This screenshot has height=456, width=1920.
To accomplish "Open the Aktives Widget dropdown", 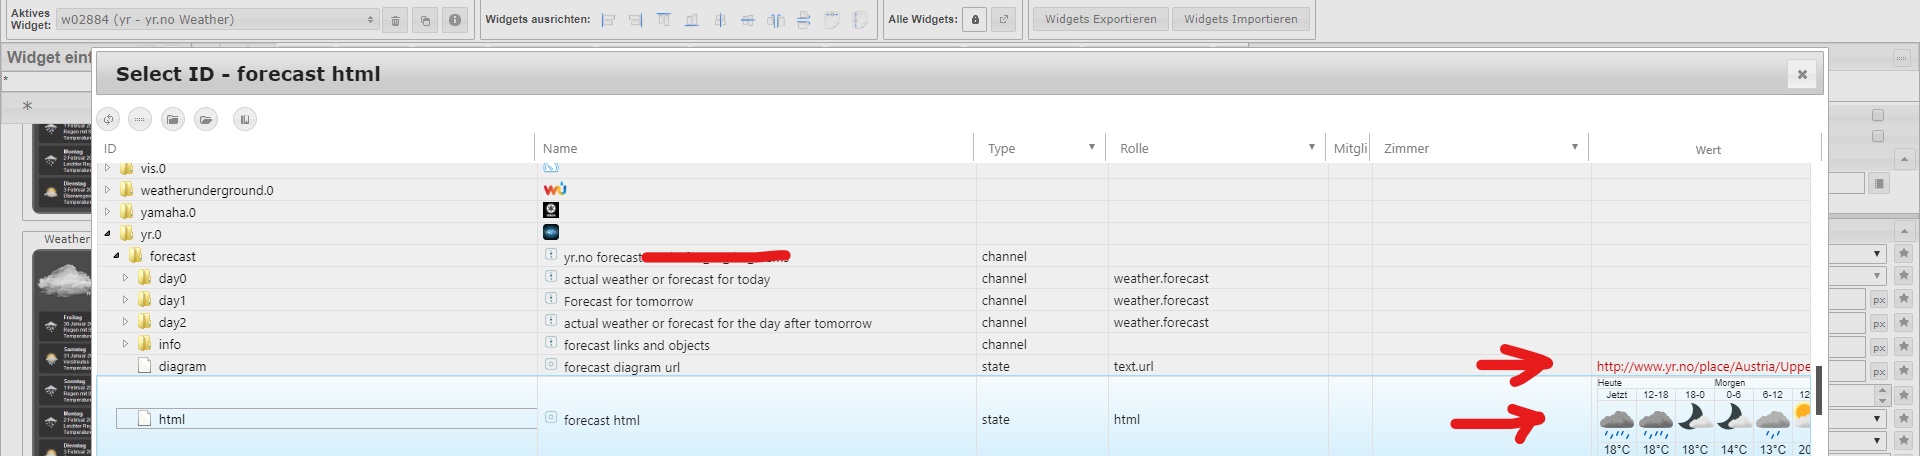I will click(x=217, y=20).
